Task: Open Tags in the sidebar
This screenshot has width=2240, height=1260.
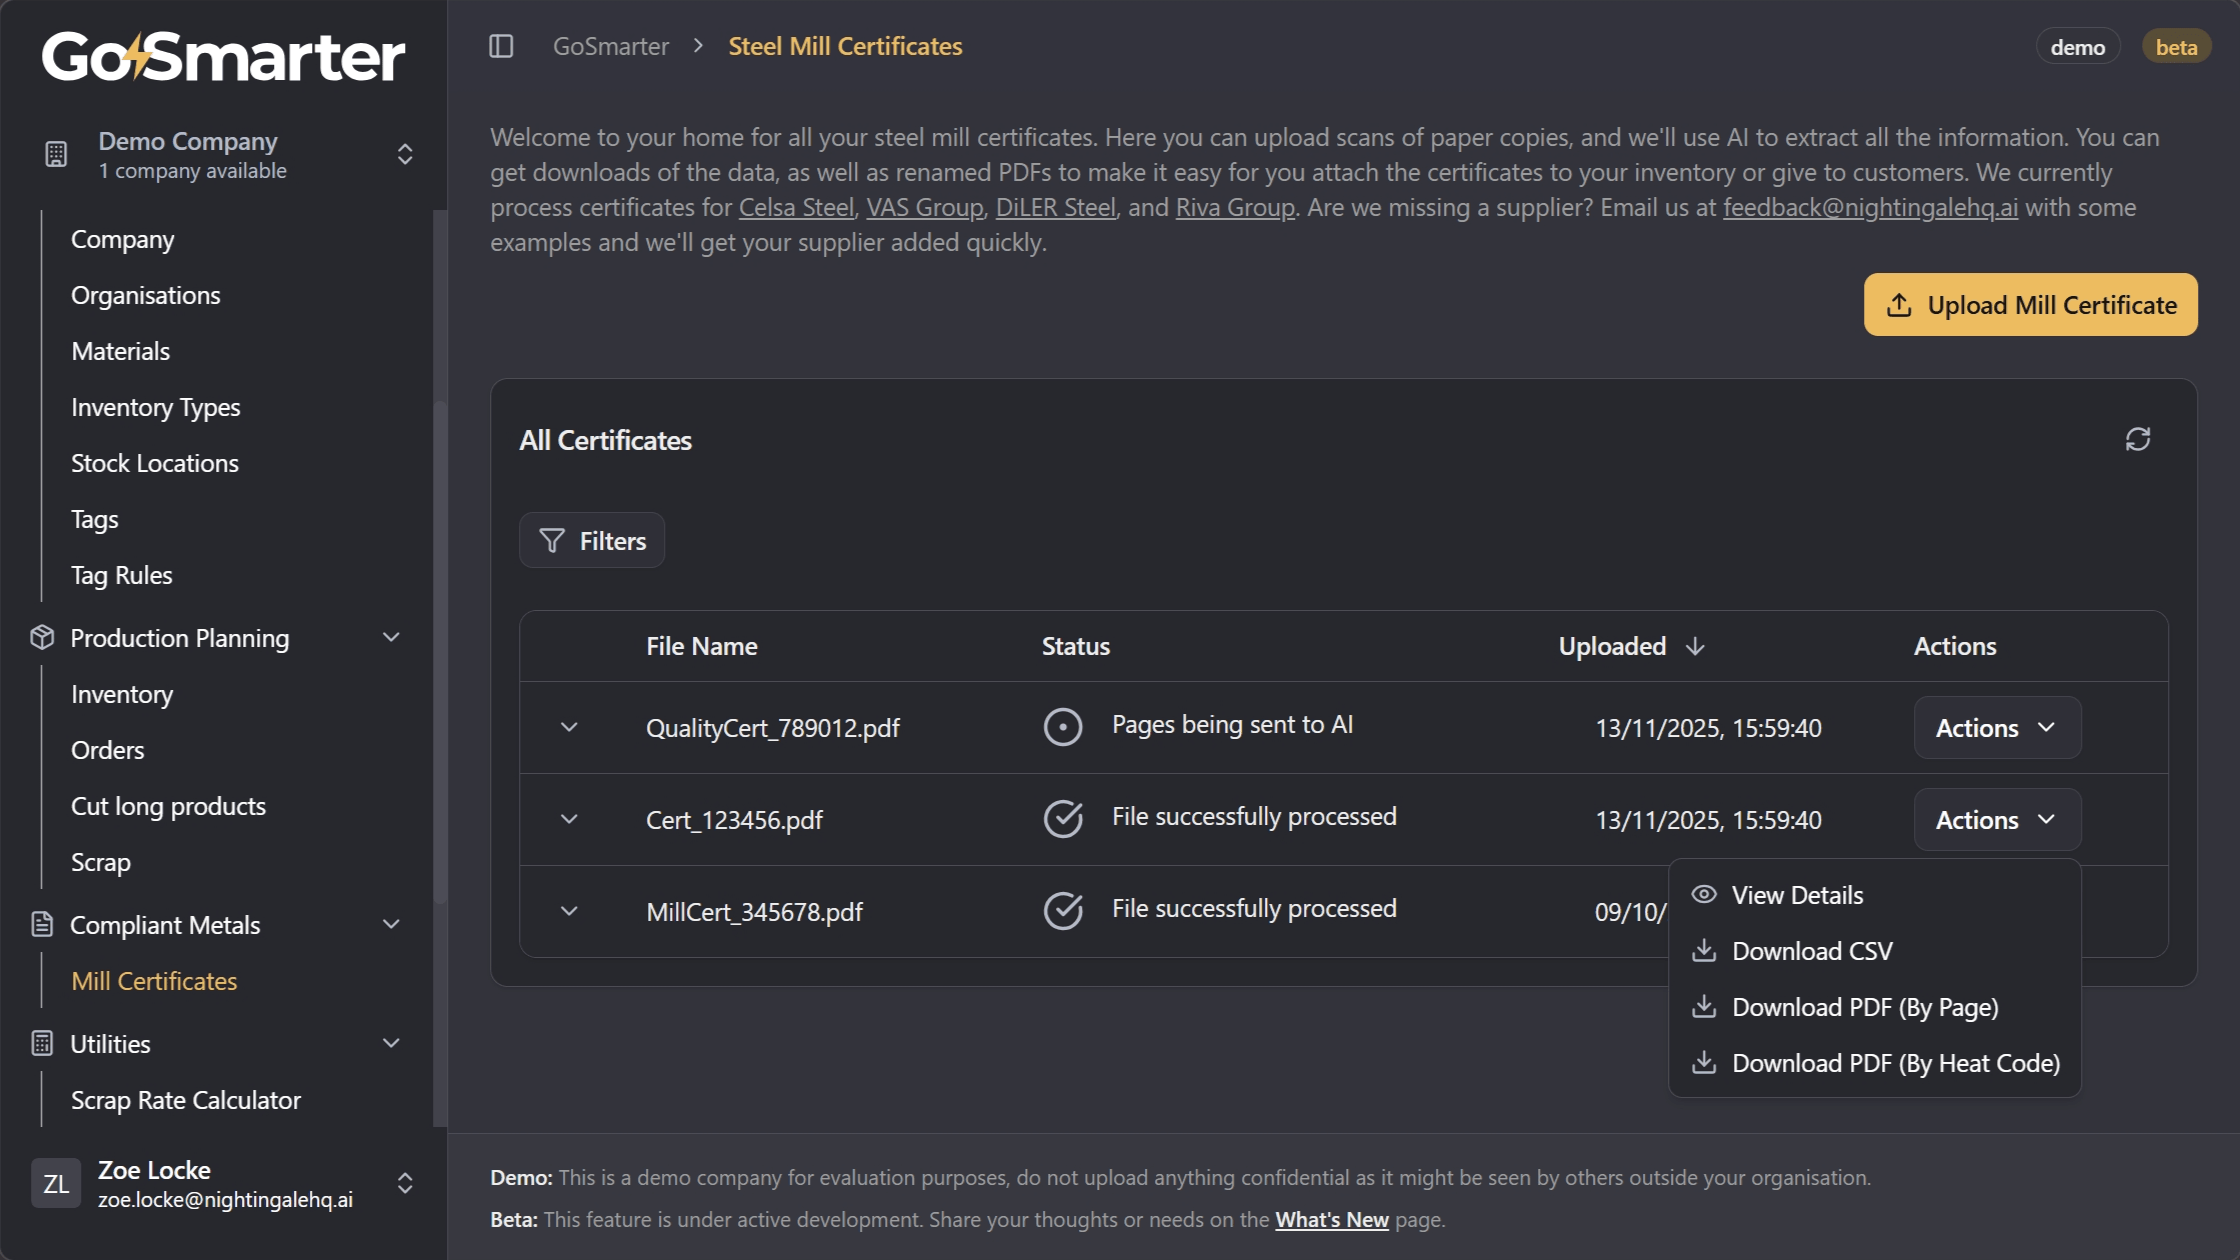Action: point(95,519)
